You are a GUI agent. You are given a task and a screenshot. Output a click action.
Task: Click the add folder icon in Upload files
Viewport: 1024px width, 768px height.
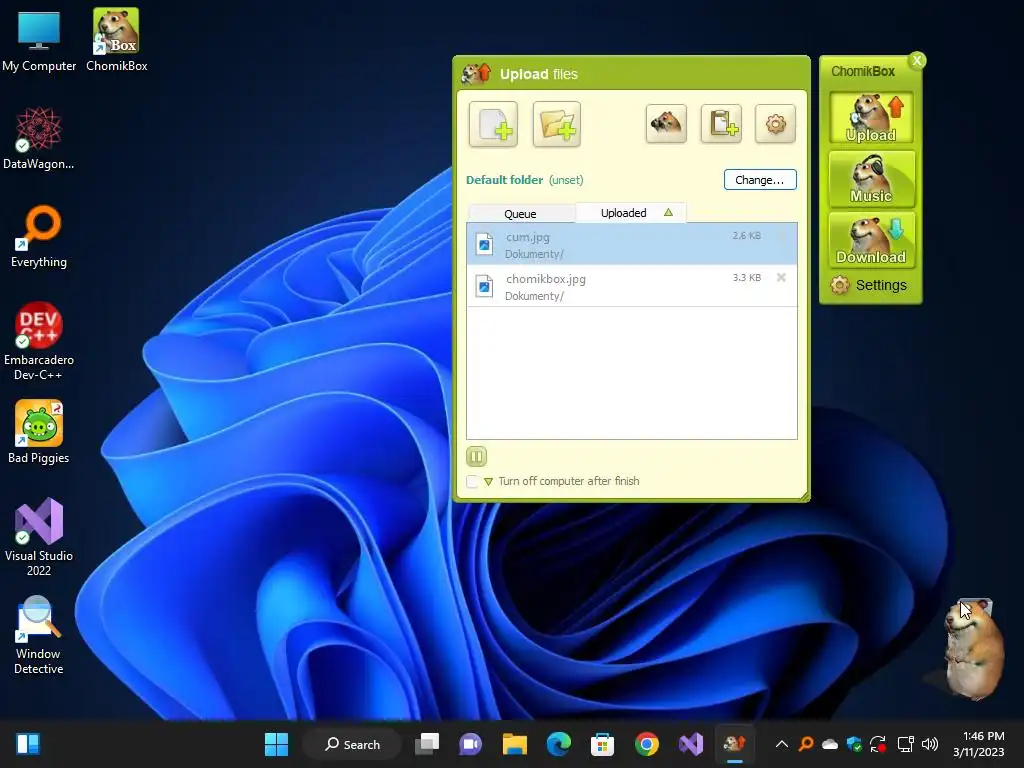tap(556, 124)
